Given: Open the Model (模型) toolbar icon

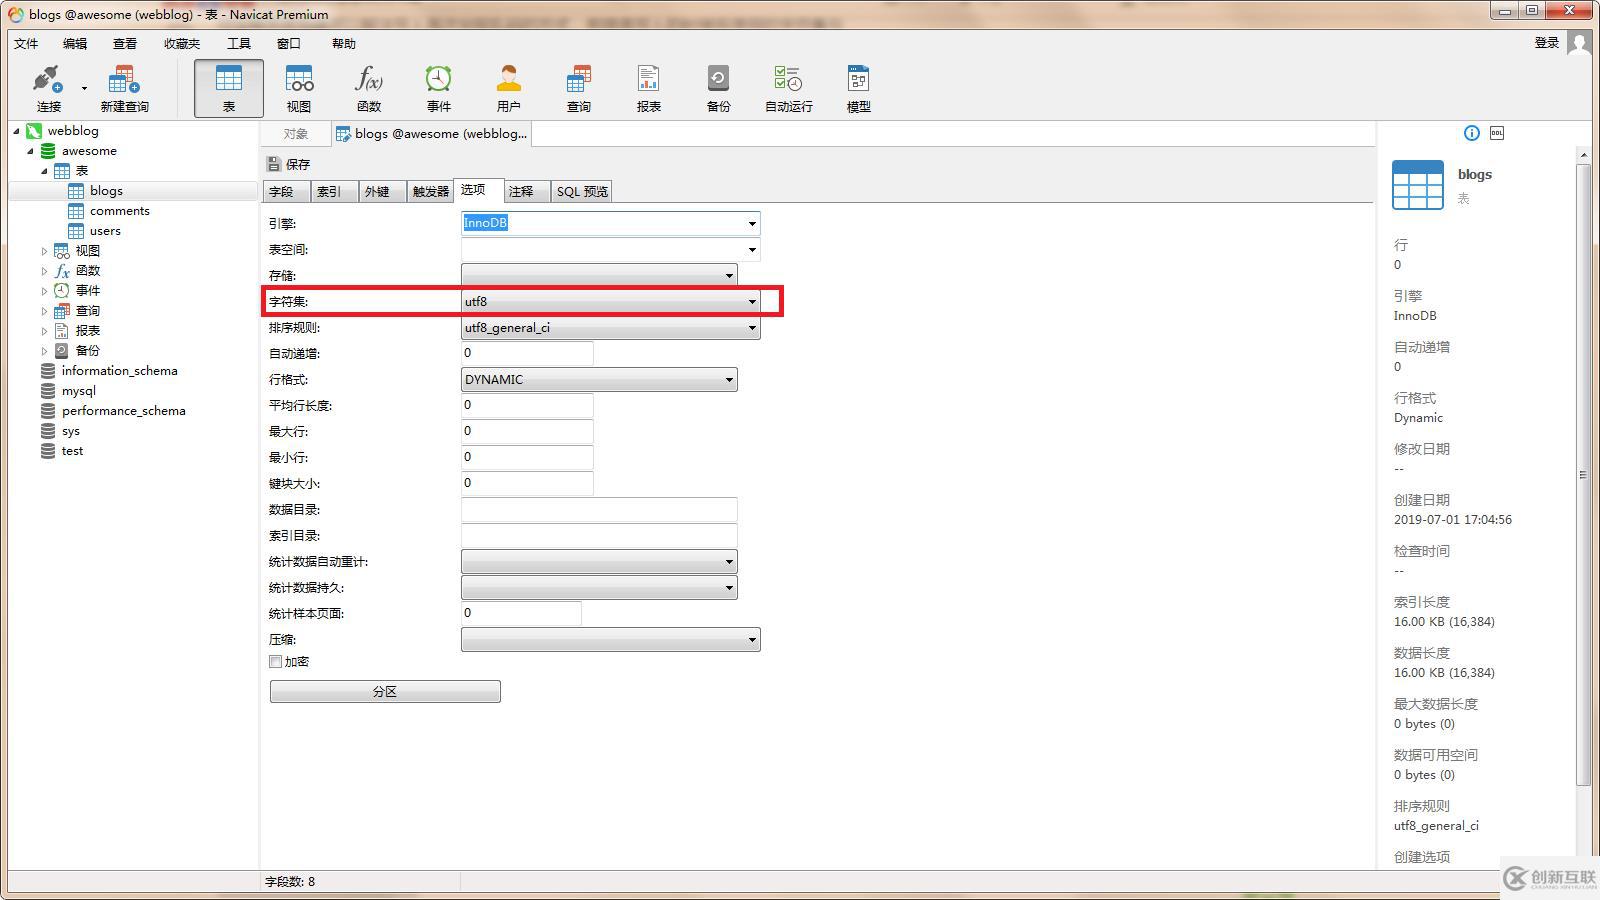Looking at the screenshot, I should (x=858, y=88).
